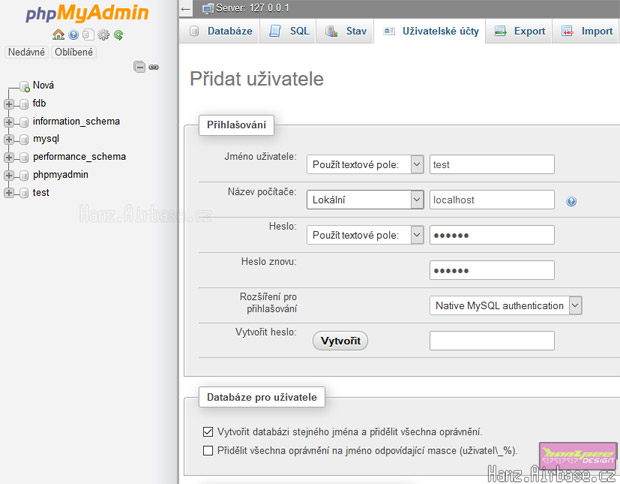620x484 pixels.
Task: Expand the fdb database tree node
Action: 9,104
